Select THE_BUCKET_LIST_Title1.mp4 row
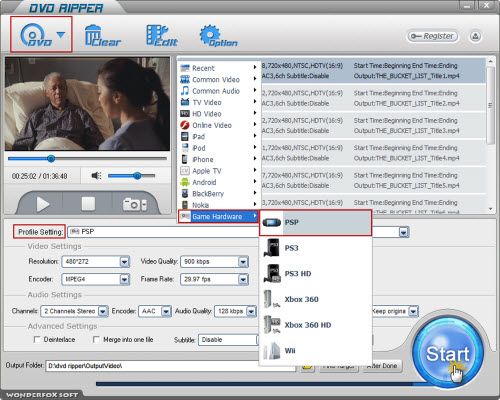 click(x=373, y=71)
